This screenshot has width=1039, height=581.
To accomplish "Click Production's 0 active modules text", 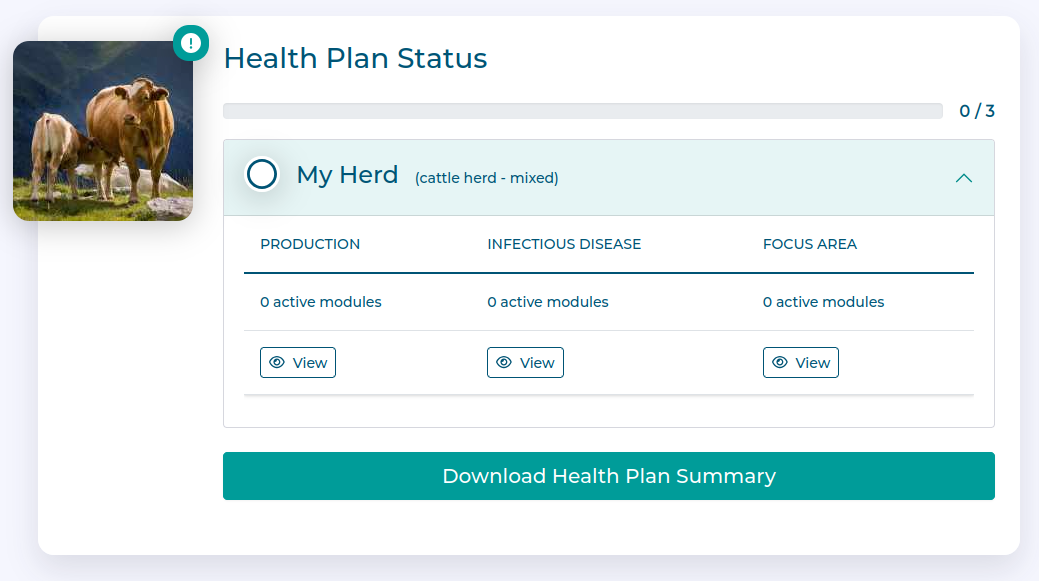I will (x=321, y=302).
